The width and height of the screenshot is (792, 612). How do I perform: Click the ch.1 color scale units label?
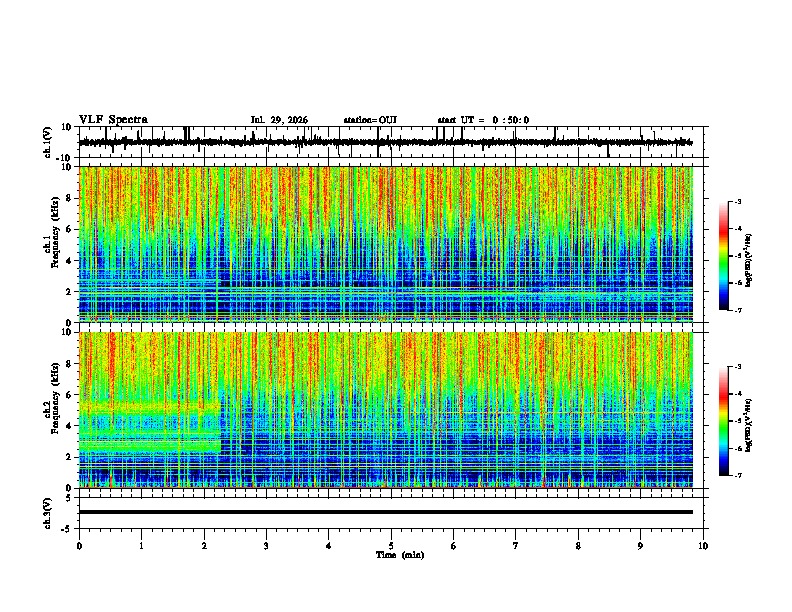[749, 261]
